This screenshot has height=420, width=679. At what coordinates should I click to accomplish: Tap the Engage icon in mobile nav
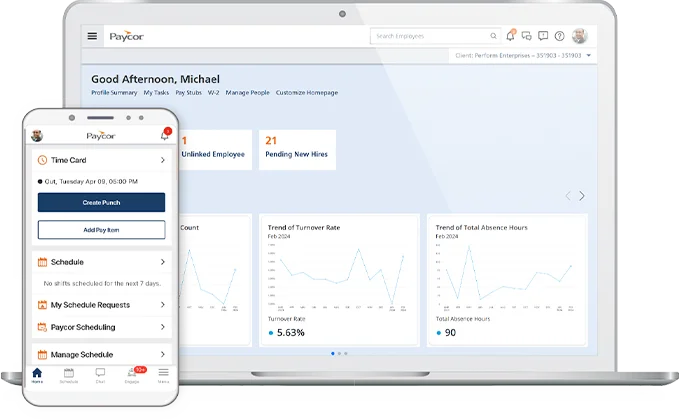pyautogui.click(x=132, y=375)
